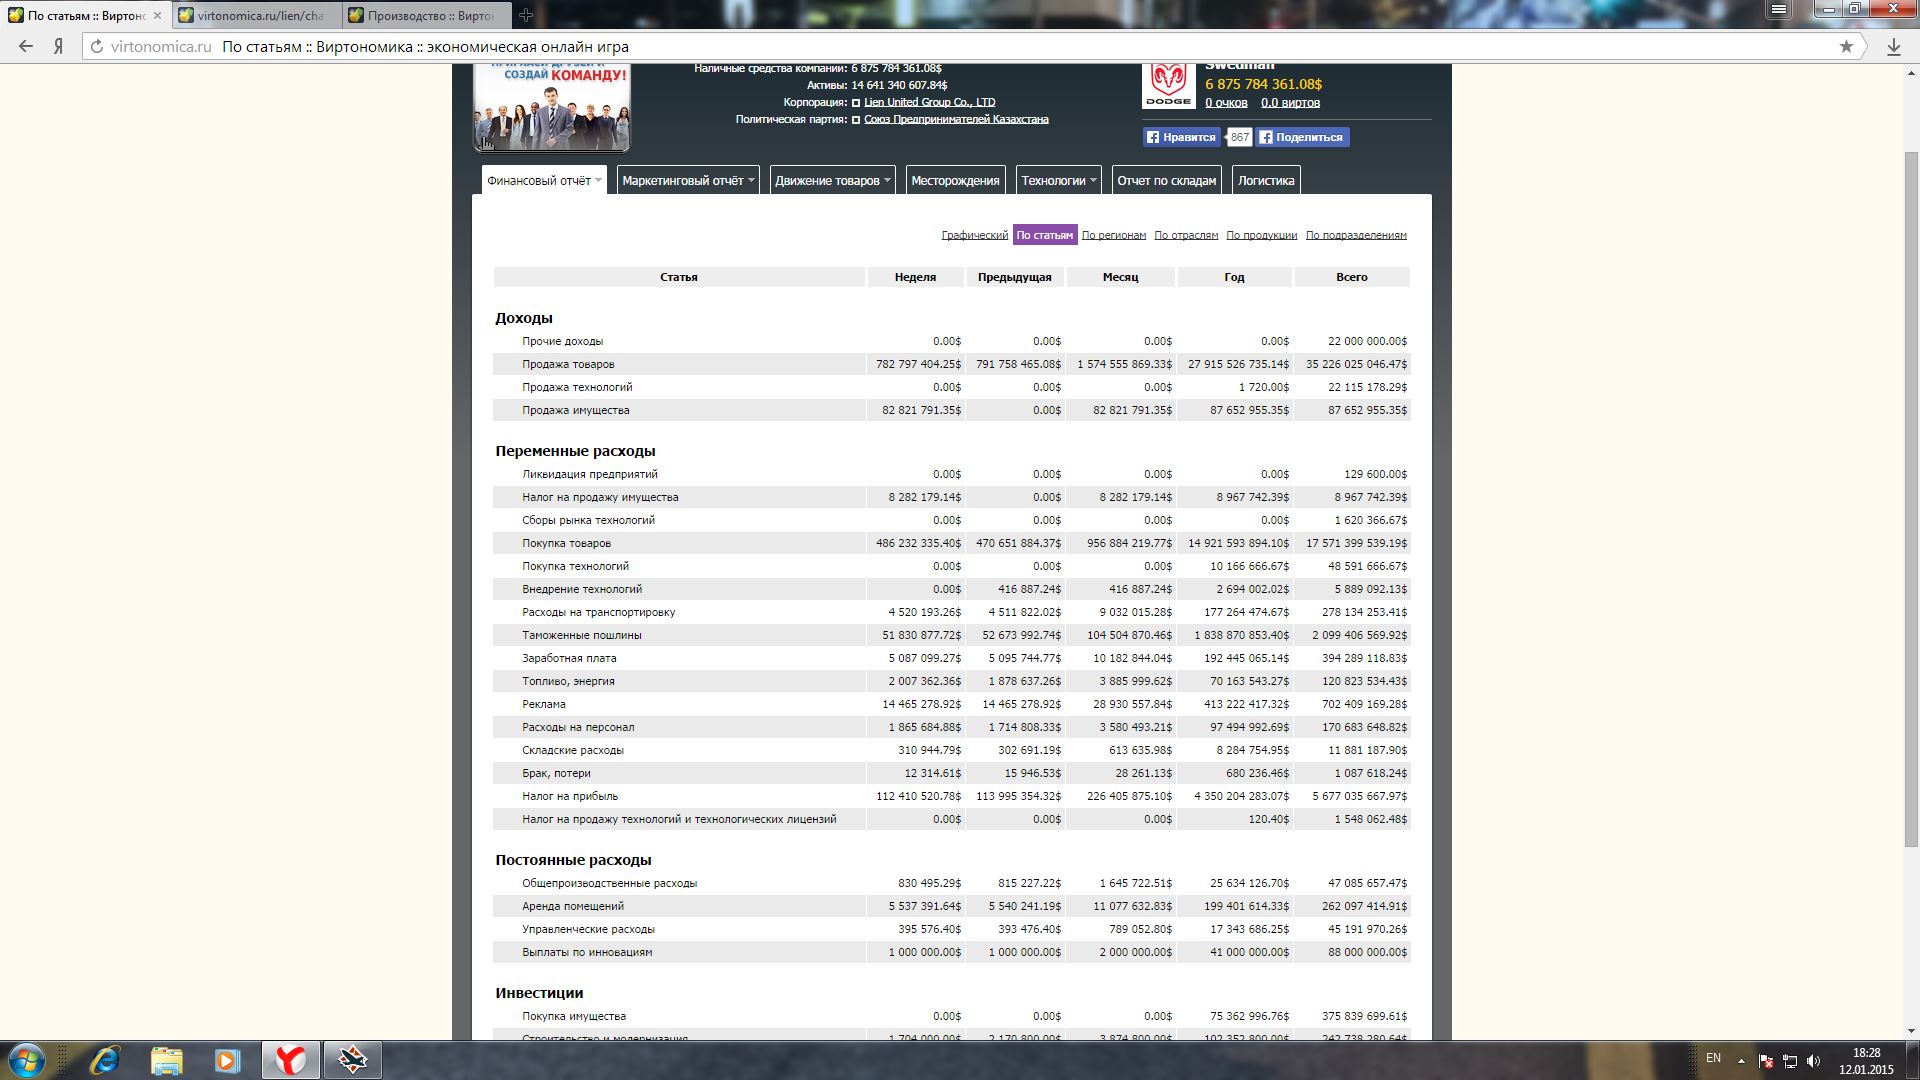The height and width of the screenshot is (1080, 1920).
Task: Open the Логистика tab
Action: 1265,181
